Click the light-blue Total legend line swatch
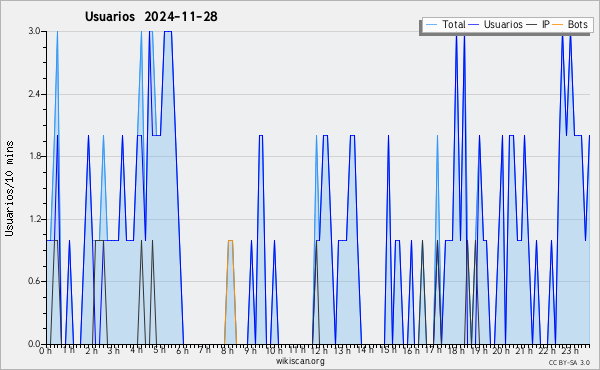Screen dimensions: 600x370 click(431, 25)
